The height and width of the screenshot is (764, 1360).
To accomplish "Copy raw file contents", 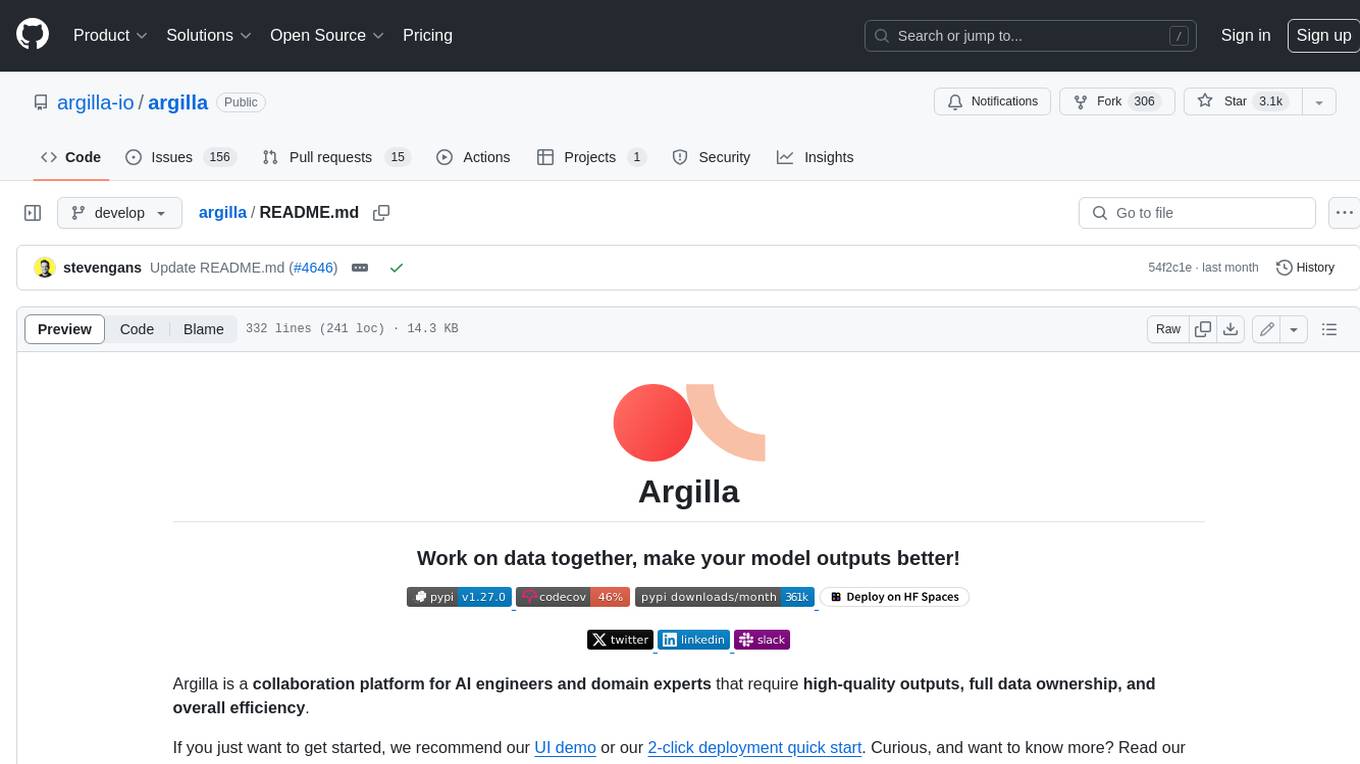I will click(1203, 329).
